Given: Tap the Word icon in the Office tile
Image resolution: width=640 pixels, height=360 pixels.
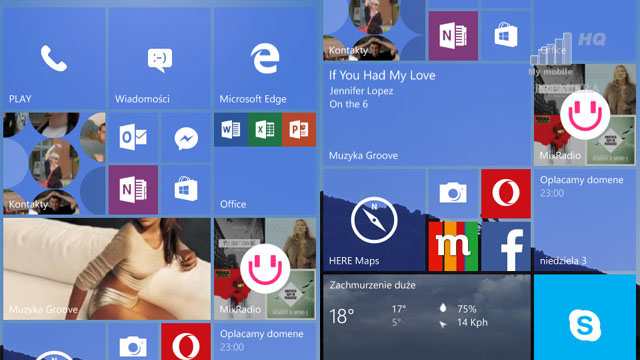Looking at the screenshot, I should (x=231, y=130).
